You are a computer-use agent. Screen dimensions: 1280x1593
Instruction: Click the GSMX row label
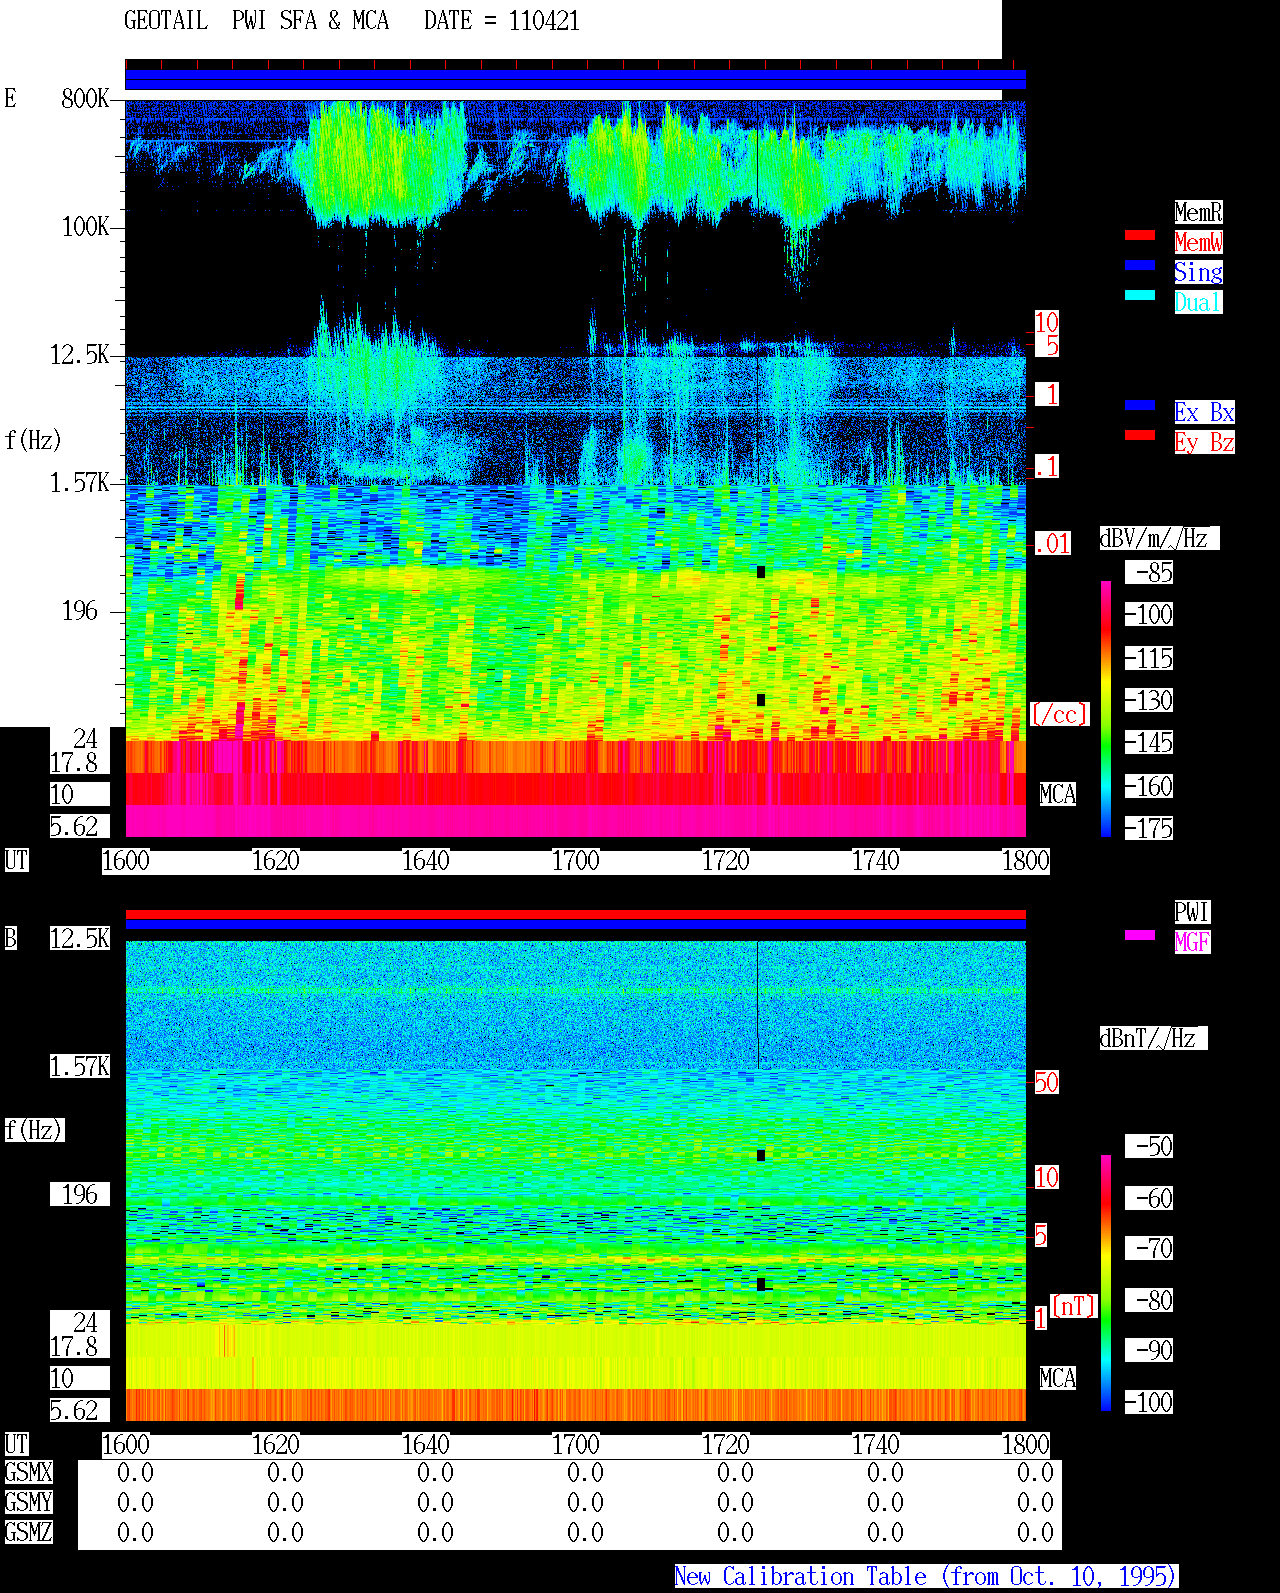[x=28, y=1473]
